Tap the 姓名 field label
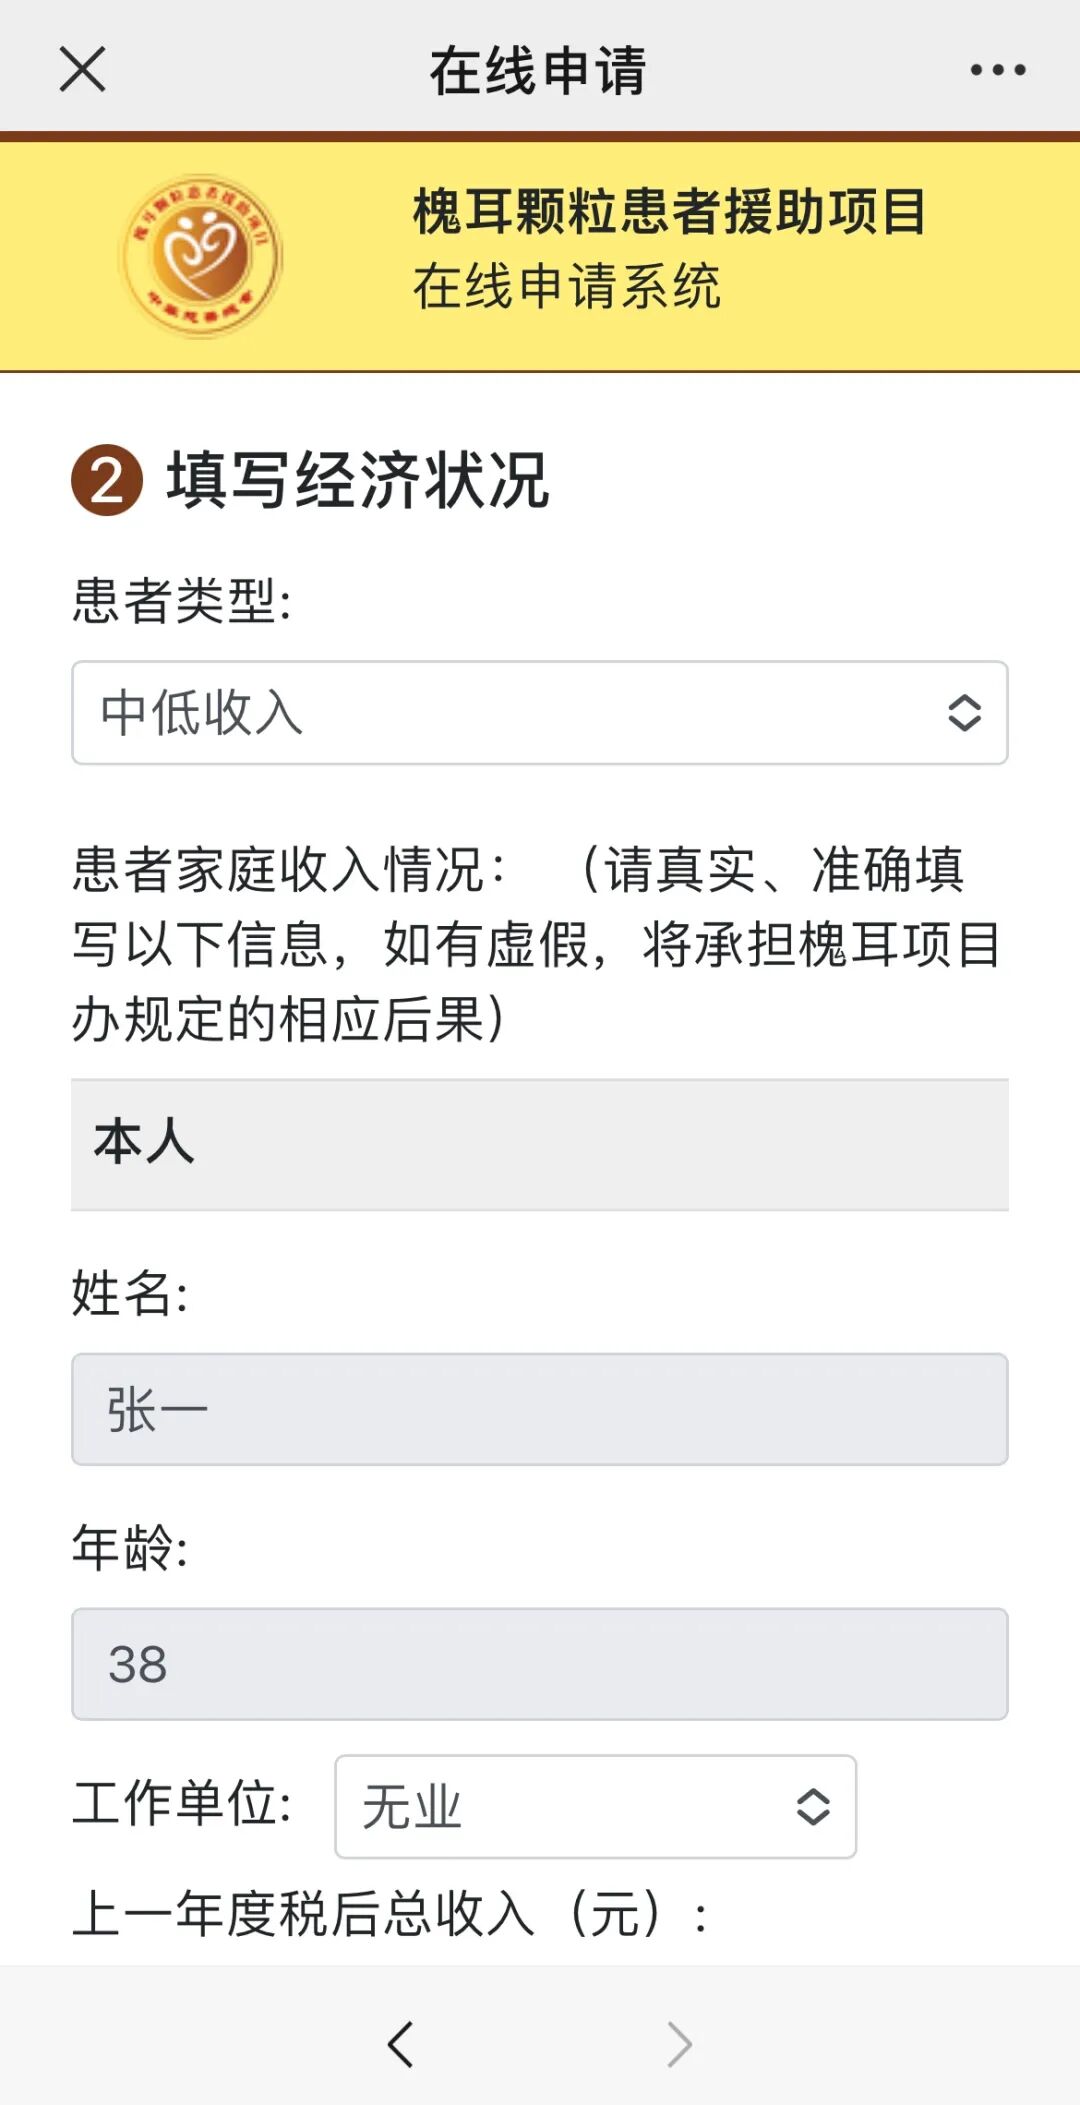 coord(130,1293)
